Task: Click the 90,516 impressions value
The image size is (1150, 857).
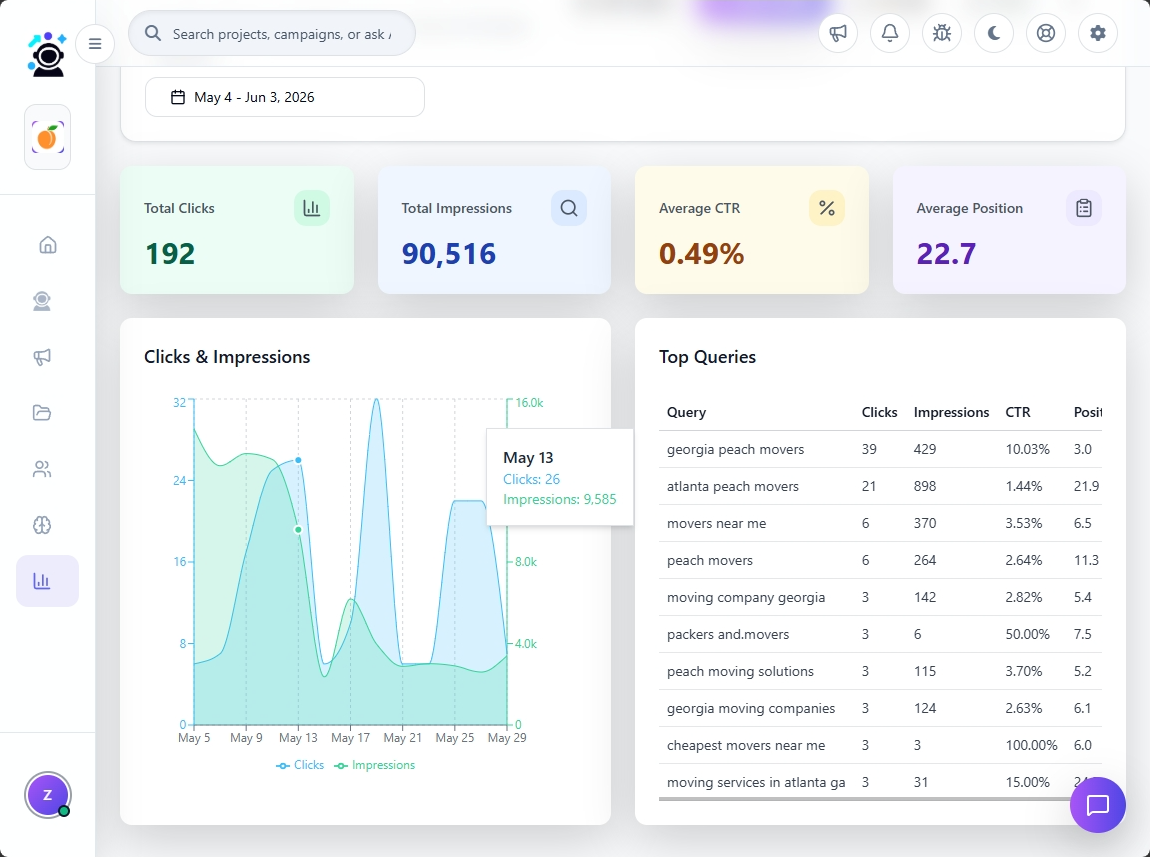Action: coord(449,254)
